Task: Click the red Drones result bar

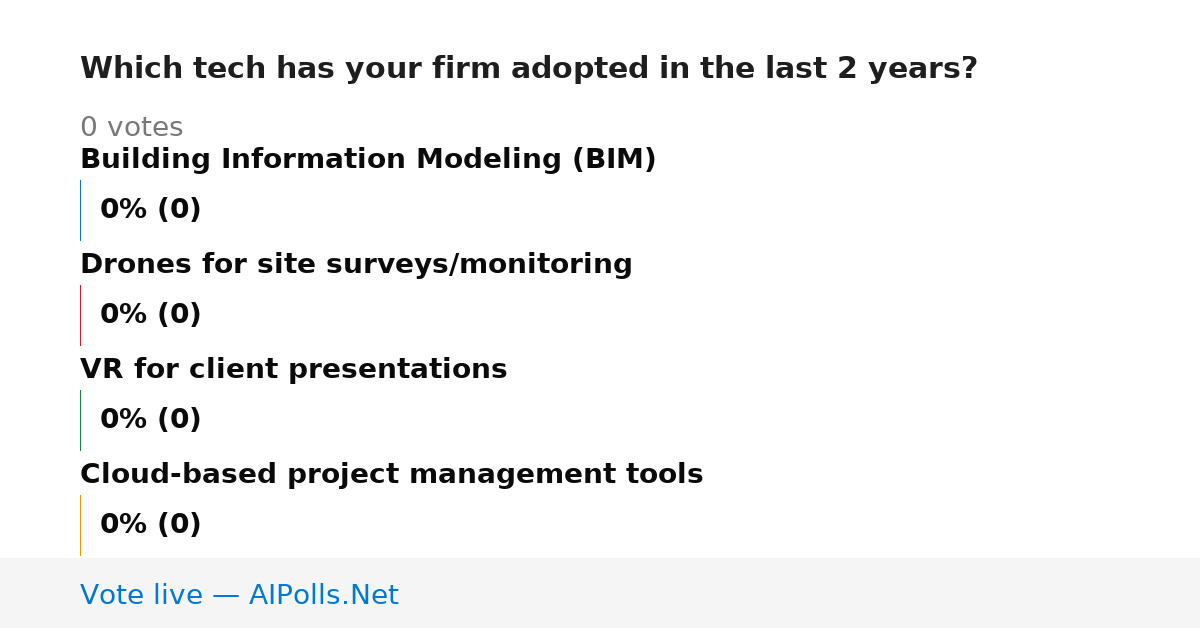Action: 81,315
